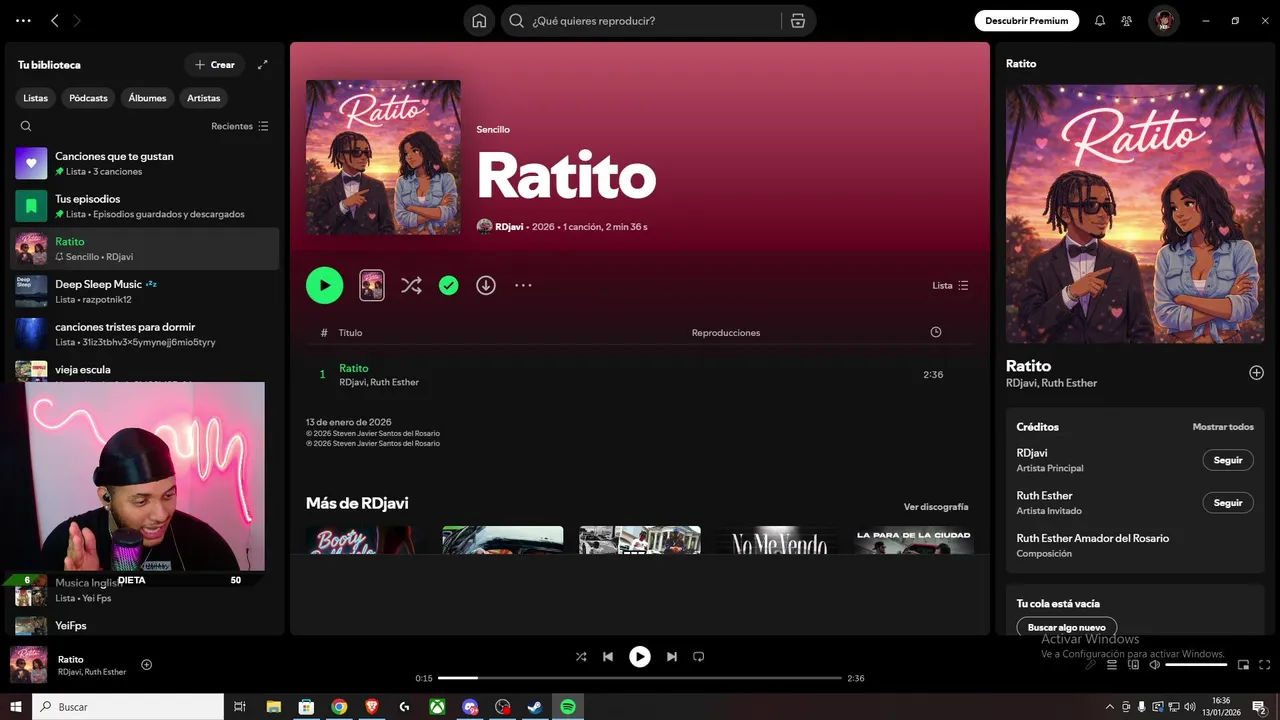Open lyrics microphone icon
Viewport: 1280px width, 720px height.
click(1091, 664)
